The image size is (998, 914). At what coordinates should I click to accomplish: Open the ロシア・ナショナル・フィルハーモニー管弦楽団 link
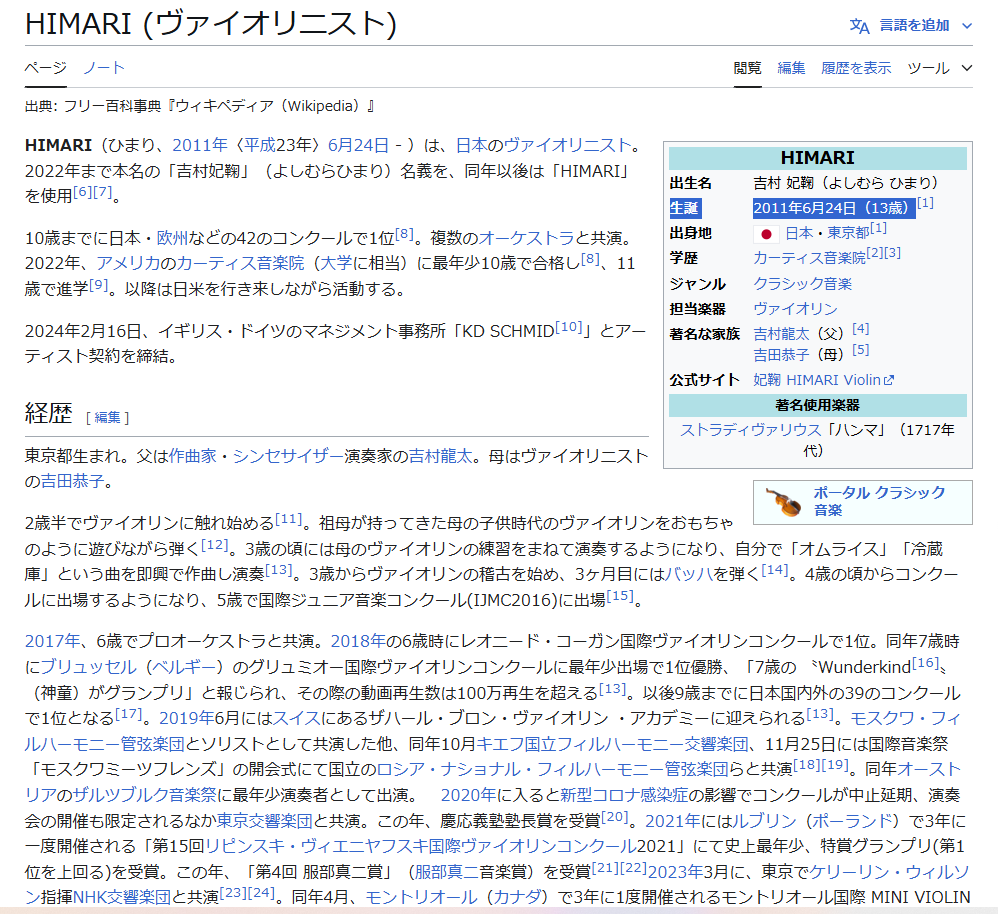[x=552, y=770]
